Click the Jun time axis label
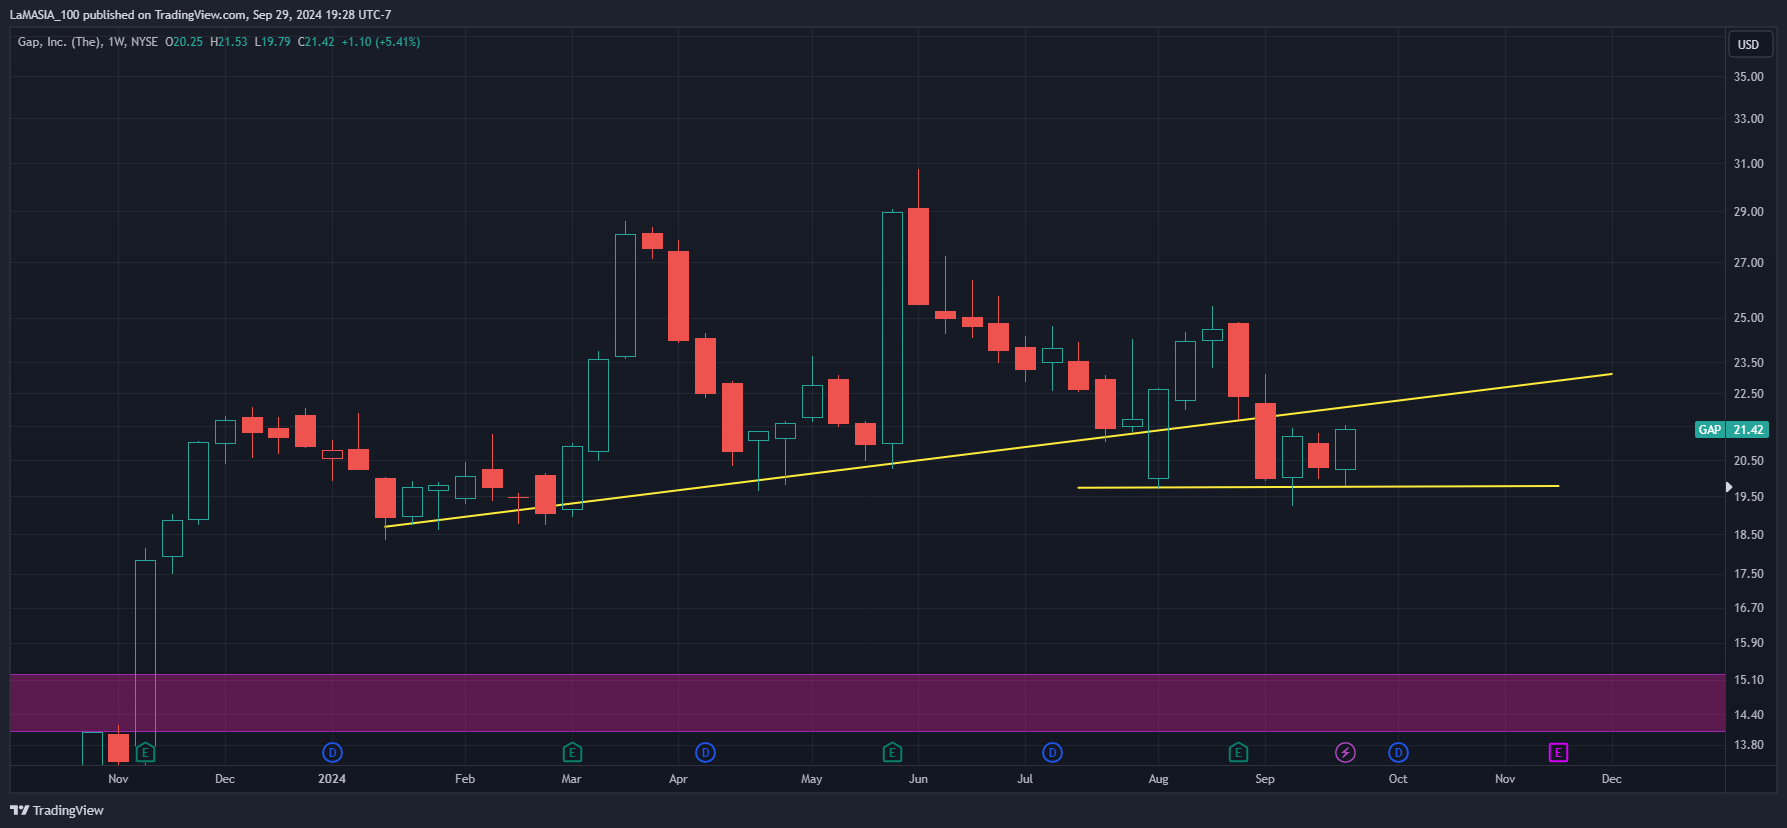Image resolution: width=1787 pixels, height=828 pixels. [918, 779]
